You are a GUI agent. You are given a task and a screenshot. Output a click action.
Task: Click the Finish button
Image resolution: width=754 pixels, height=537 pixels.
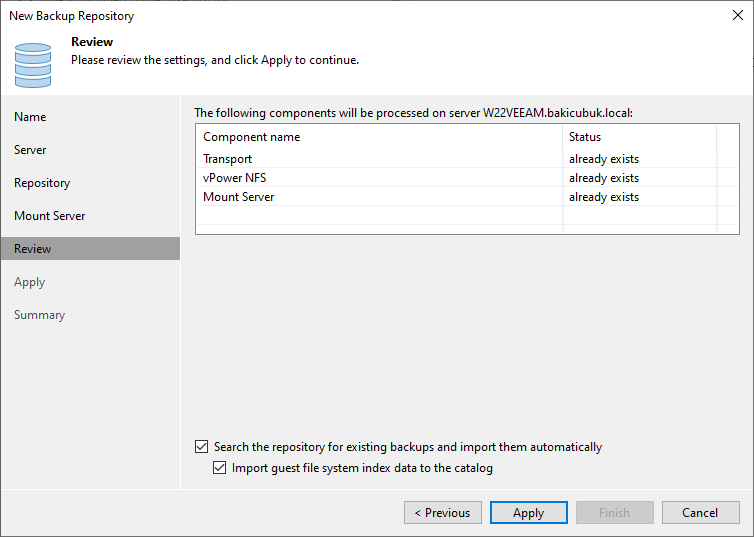point(614,513)
